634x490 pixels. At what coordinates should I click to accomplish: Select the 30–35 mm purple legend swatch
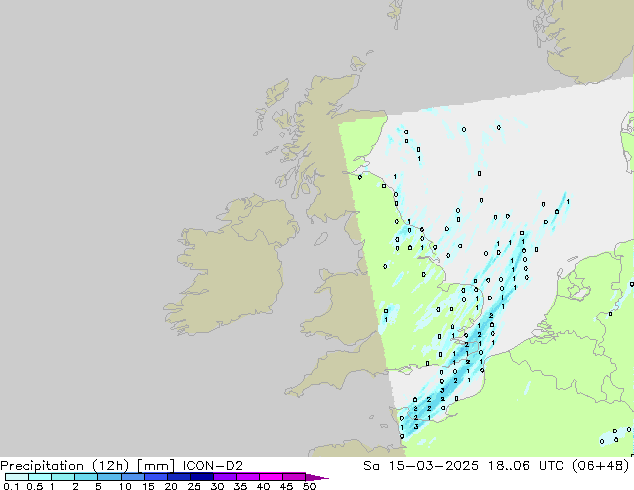tap(224, 477)
